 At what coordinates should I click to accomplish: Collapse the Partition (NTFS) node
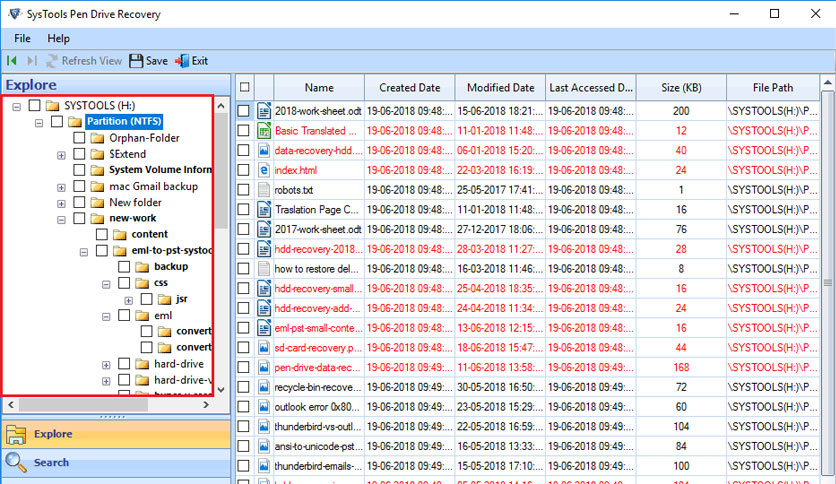(x=39, y=123)
